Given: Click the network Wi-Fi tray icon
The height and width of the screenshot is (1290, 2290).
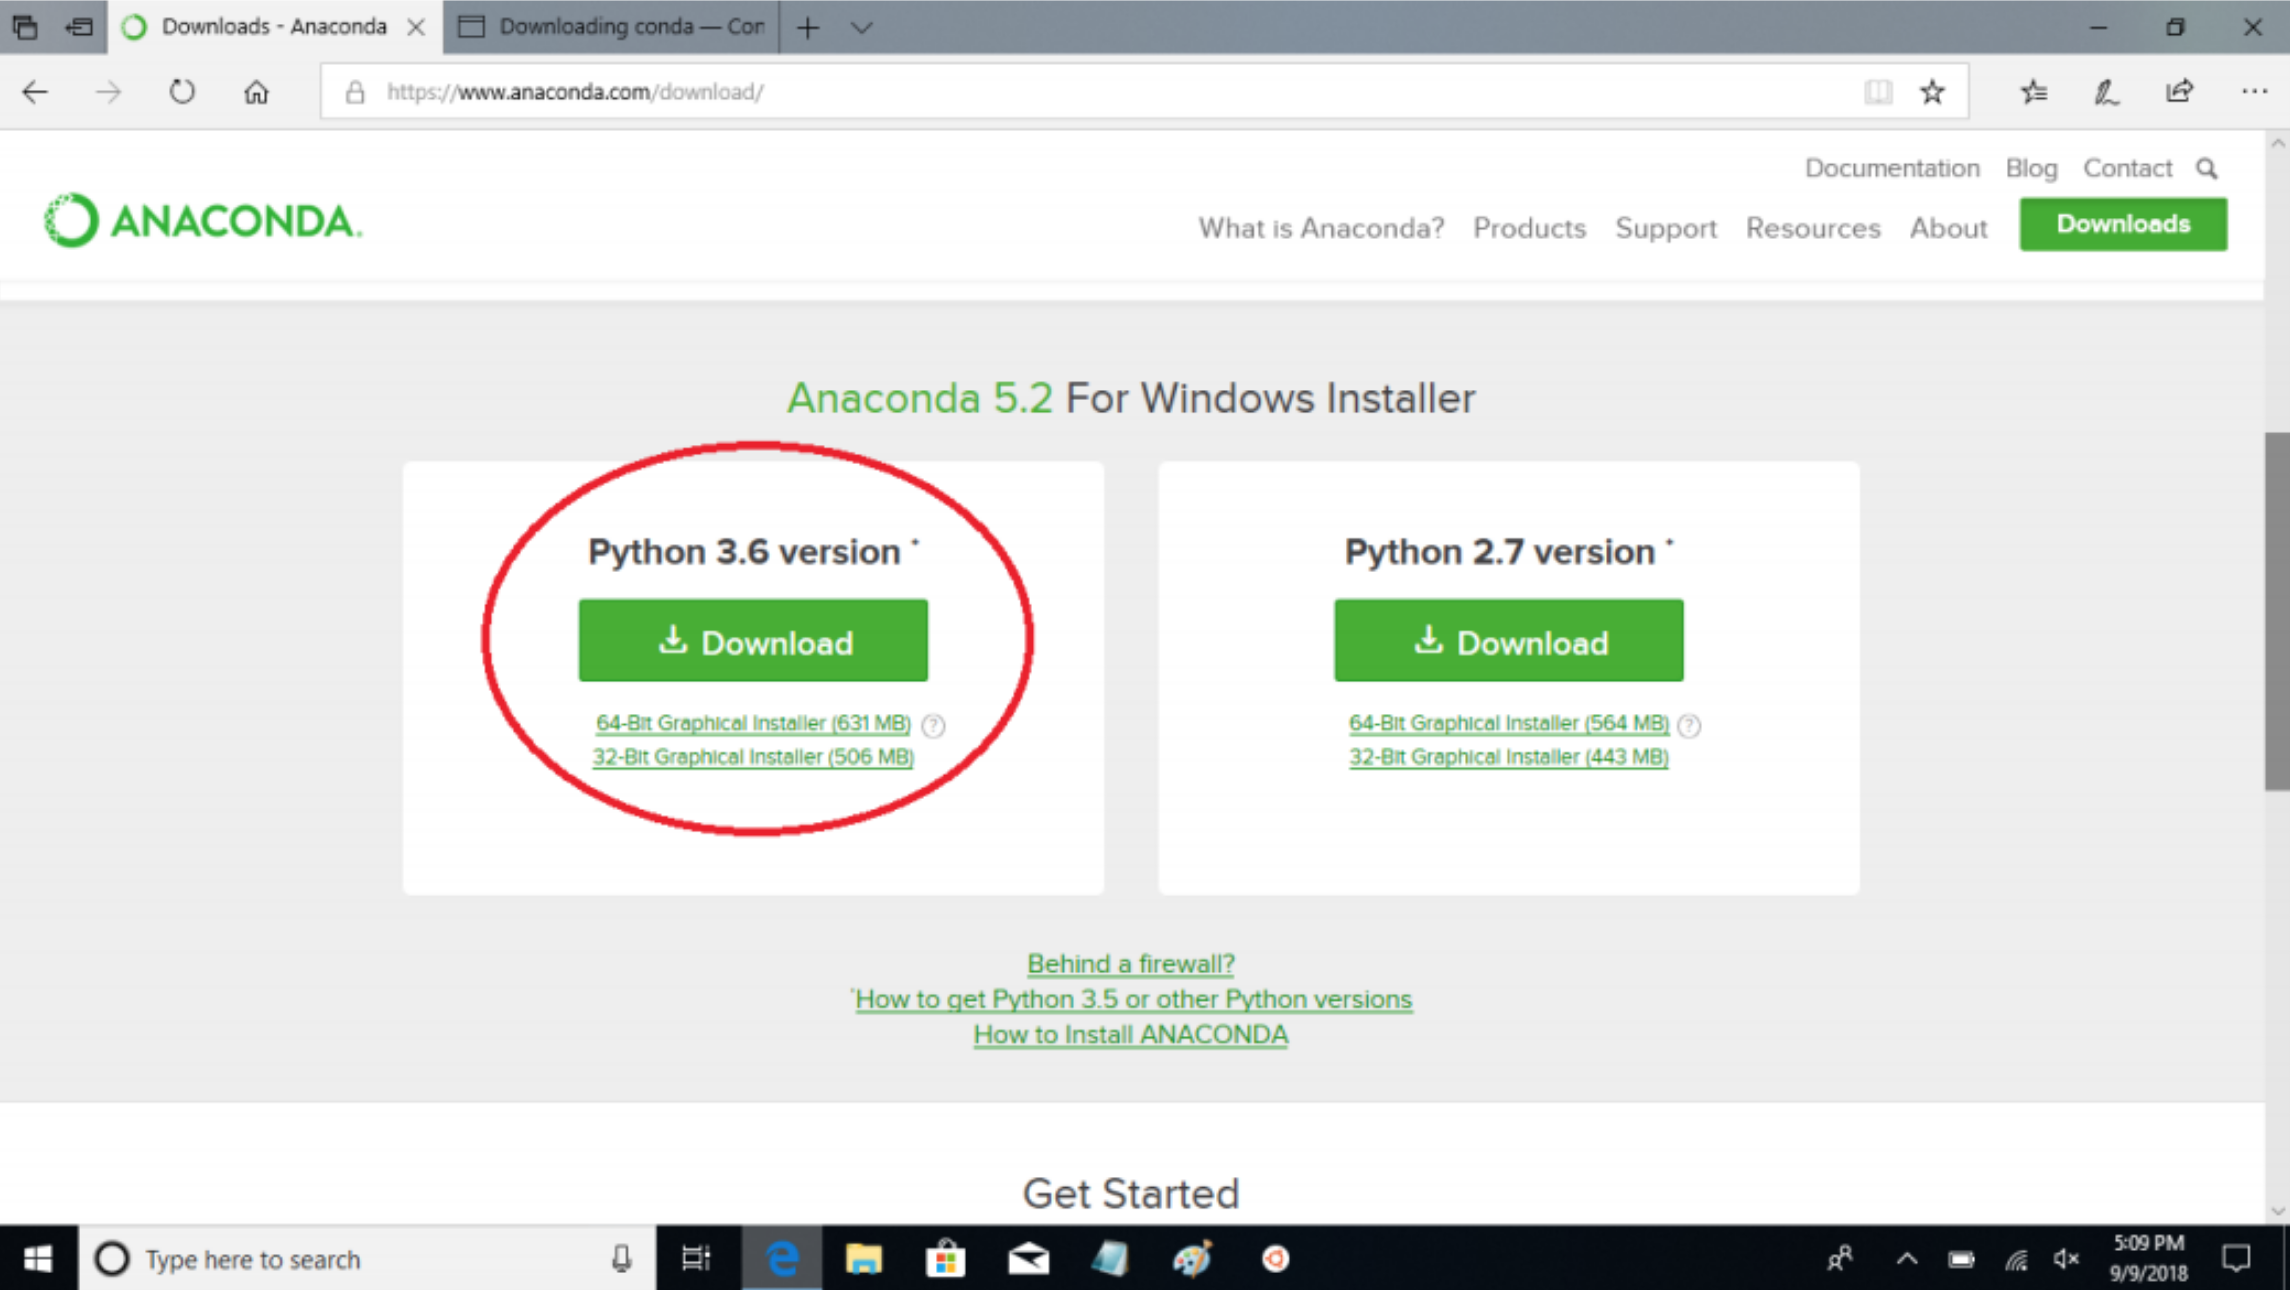Looking at the screenshot, I should coord(2016,1259).
